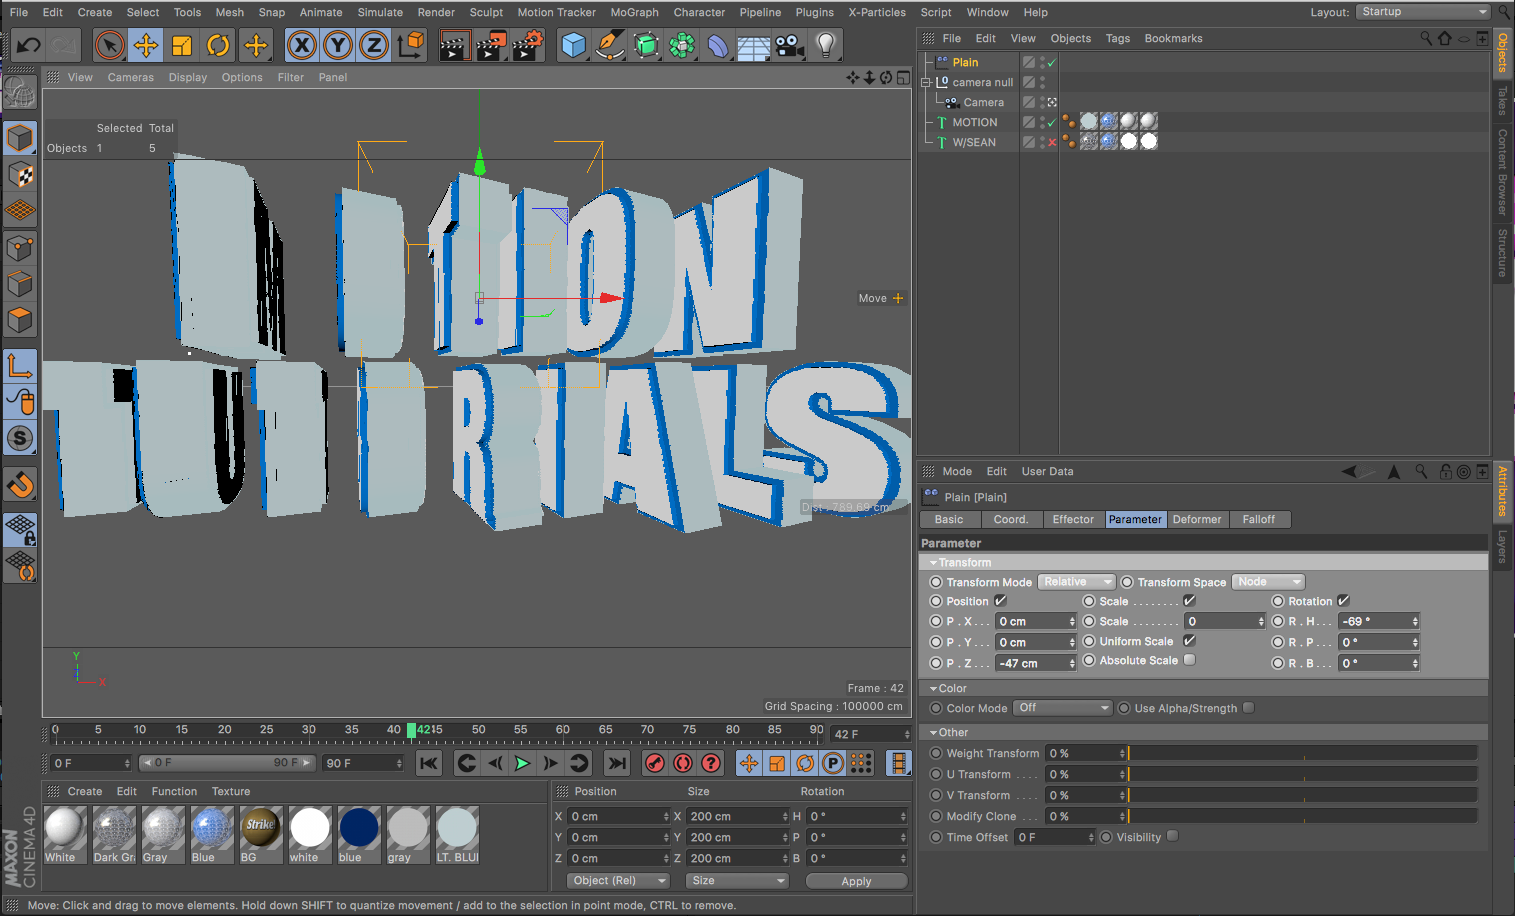Open the Layout Startup dropdown

tap(1423, 12)
